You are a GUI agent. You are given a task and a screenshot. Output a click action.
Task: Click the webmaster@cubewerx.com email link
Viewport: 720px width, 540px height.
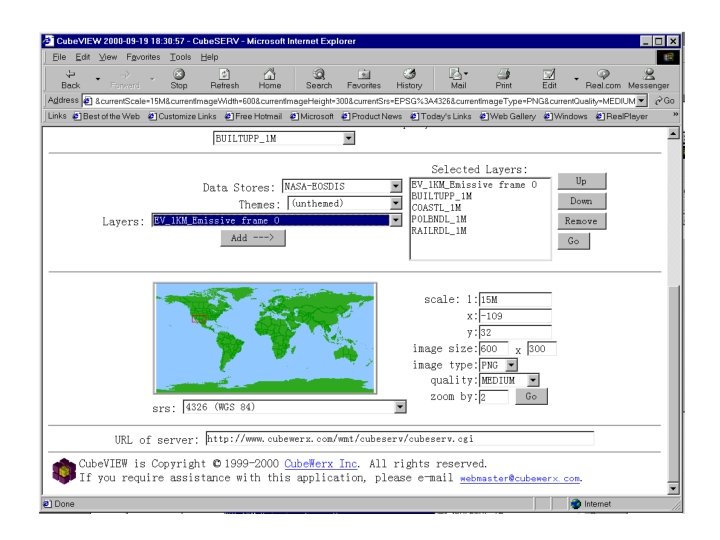tap(520, 478)
